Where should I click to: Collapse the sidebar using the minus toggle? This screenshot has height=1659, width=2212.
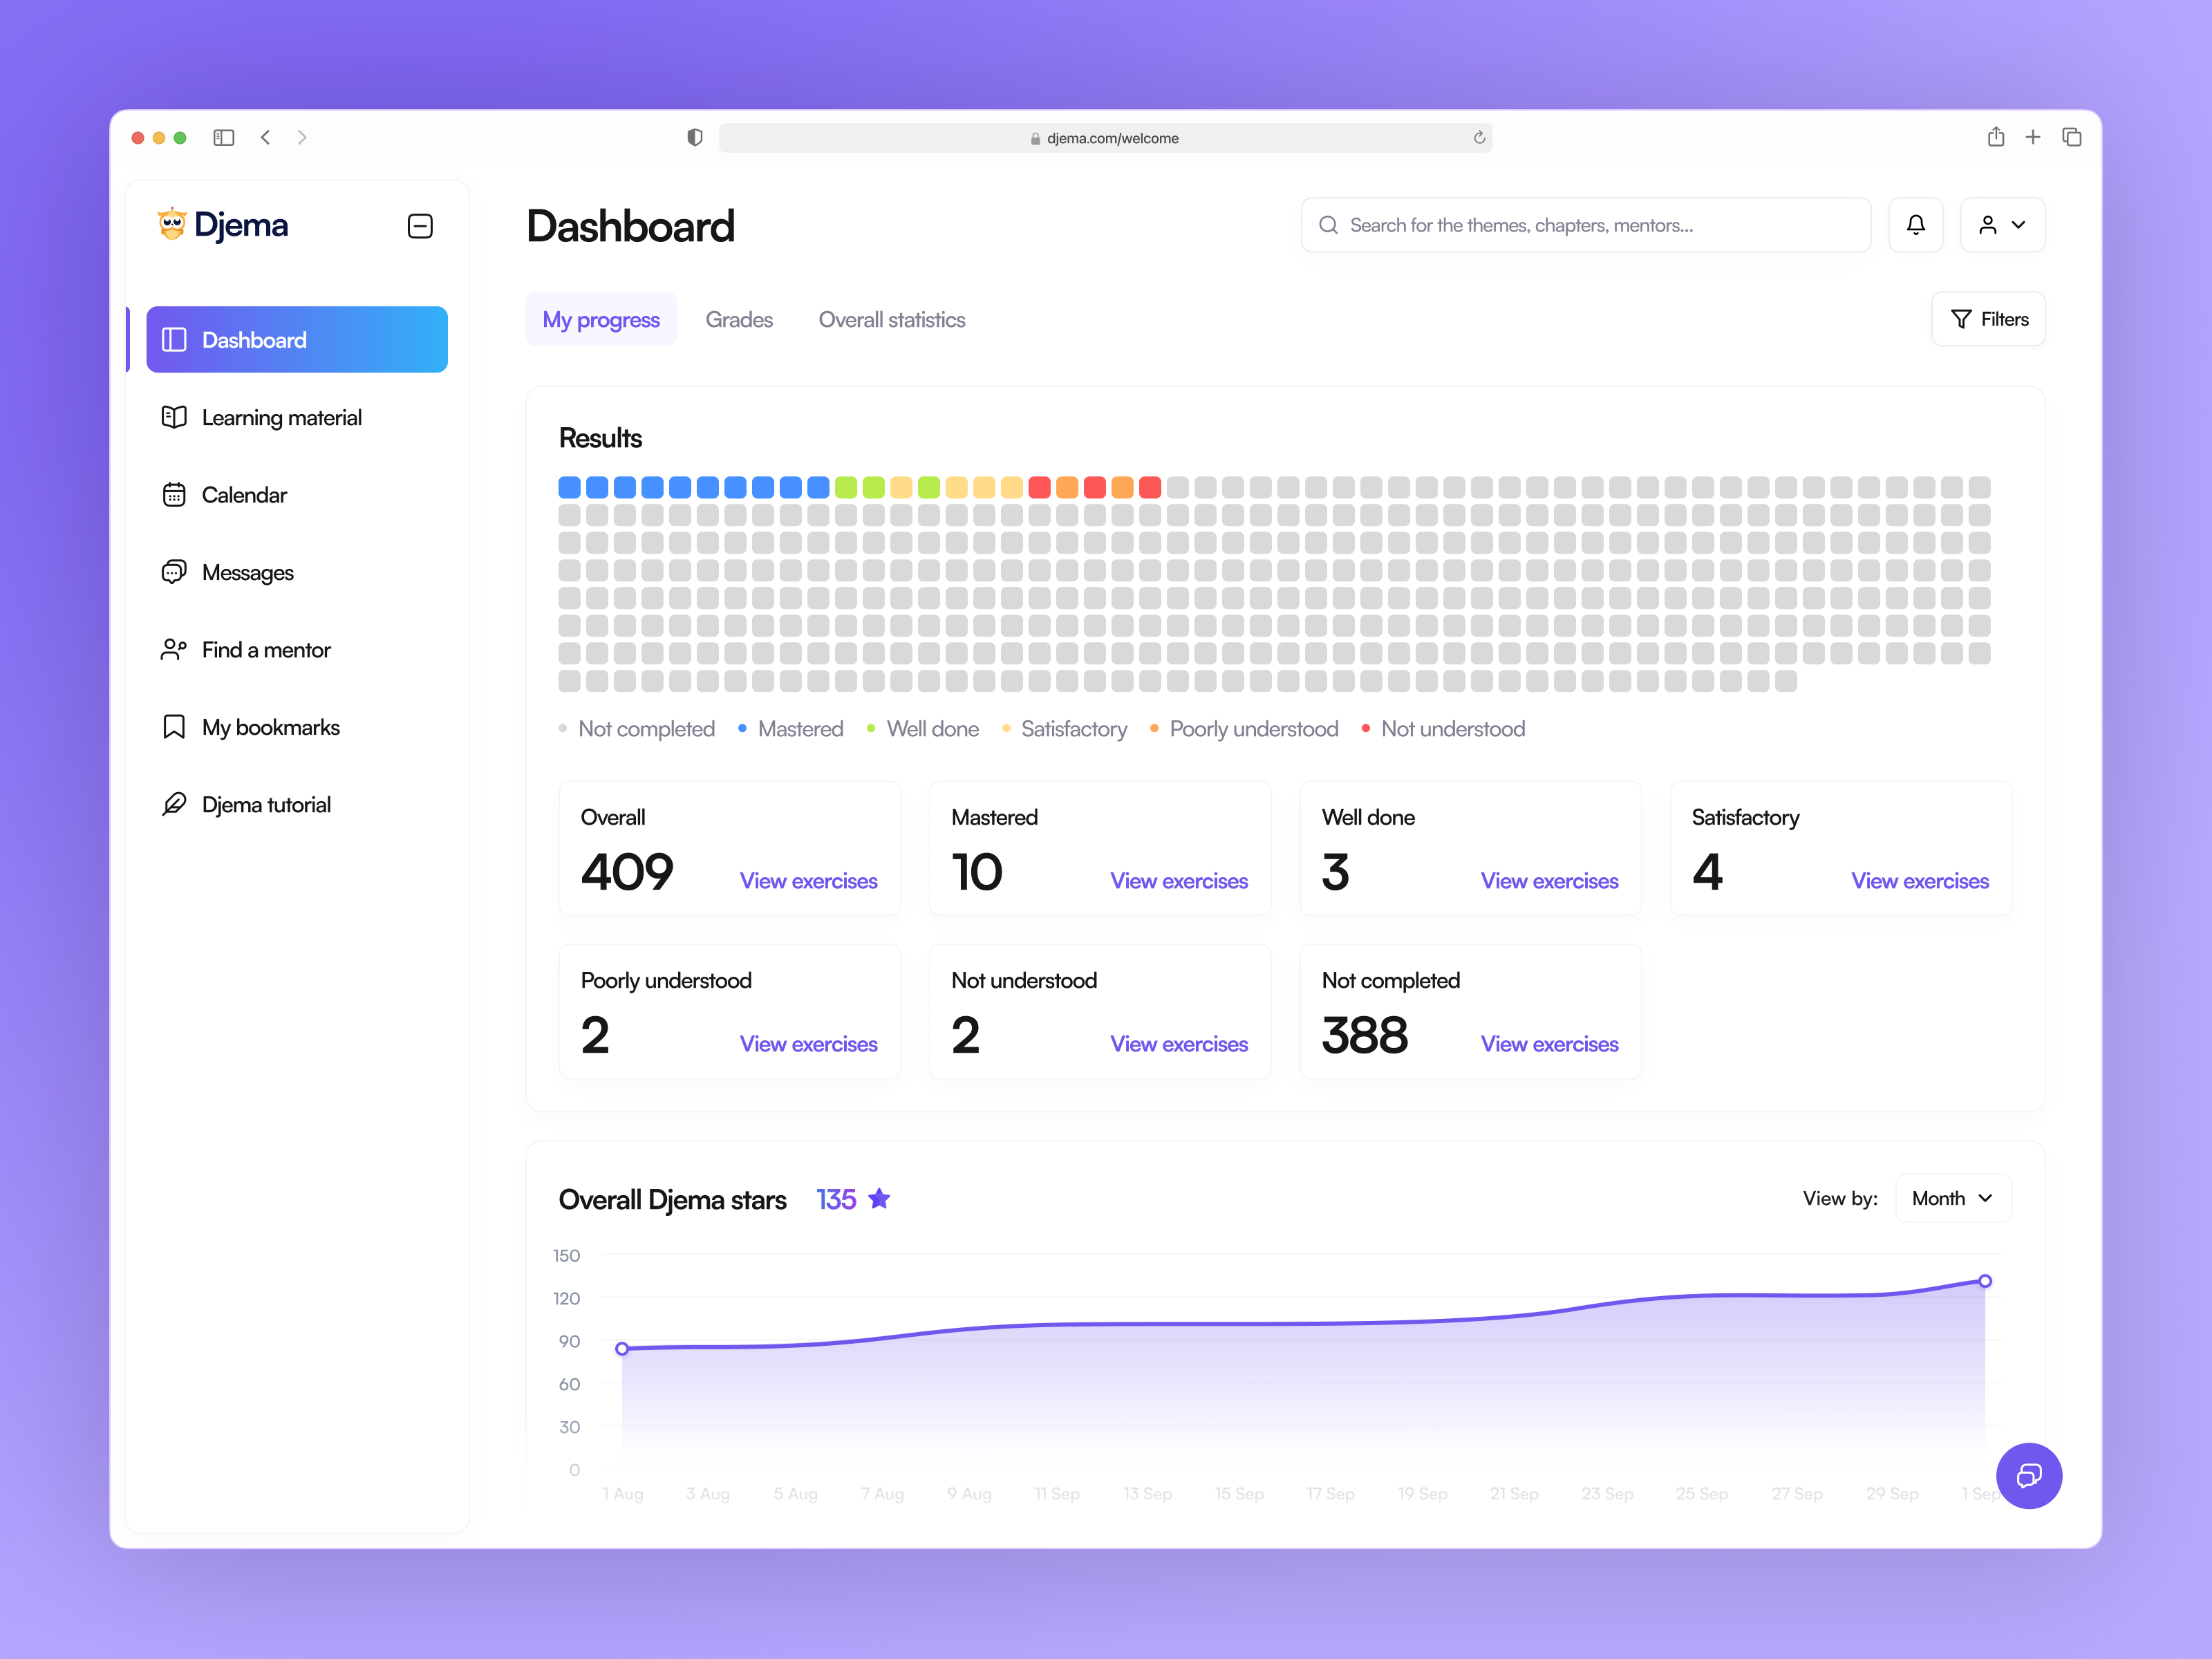tap(420, 226)
